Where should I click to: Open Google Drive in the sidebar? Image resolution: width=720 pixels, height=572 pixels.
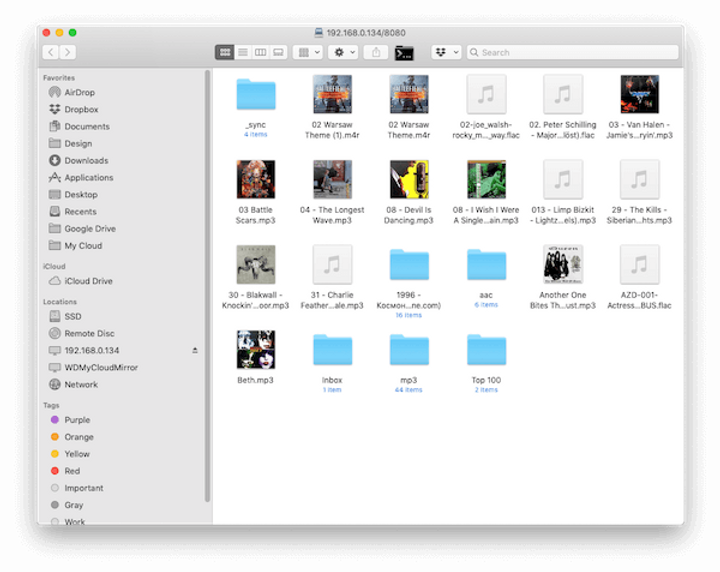click(82, 228)
